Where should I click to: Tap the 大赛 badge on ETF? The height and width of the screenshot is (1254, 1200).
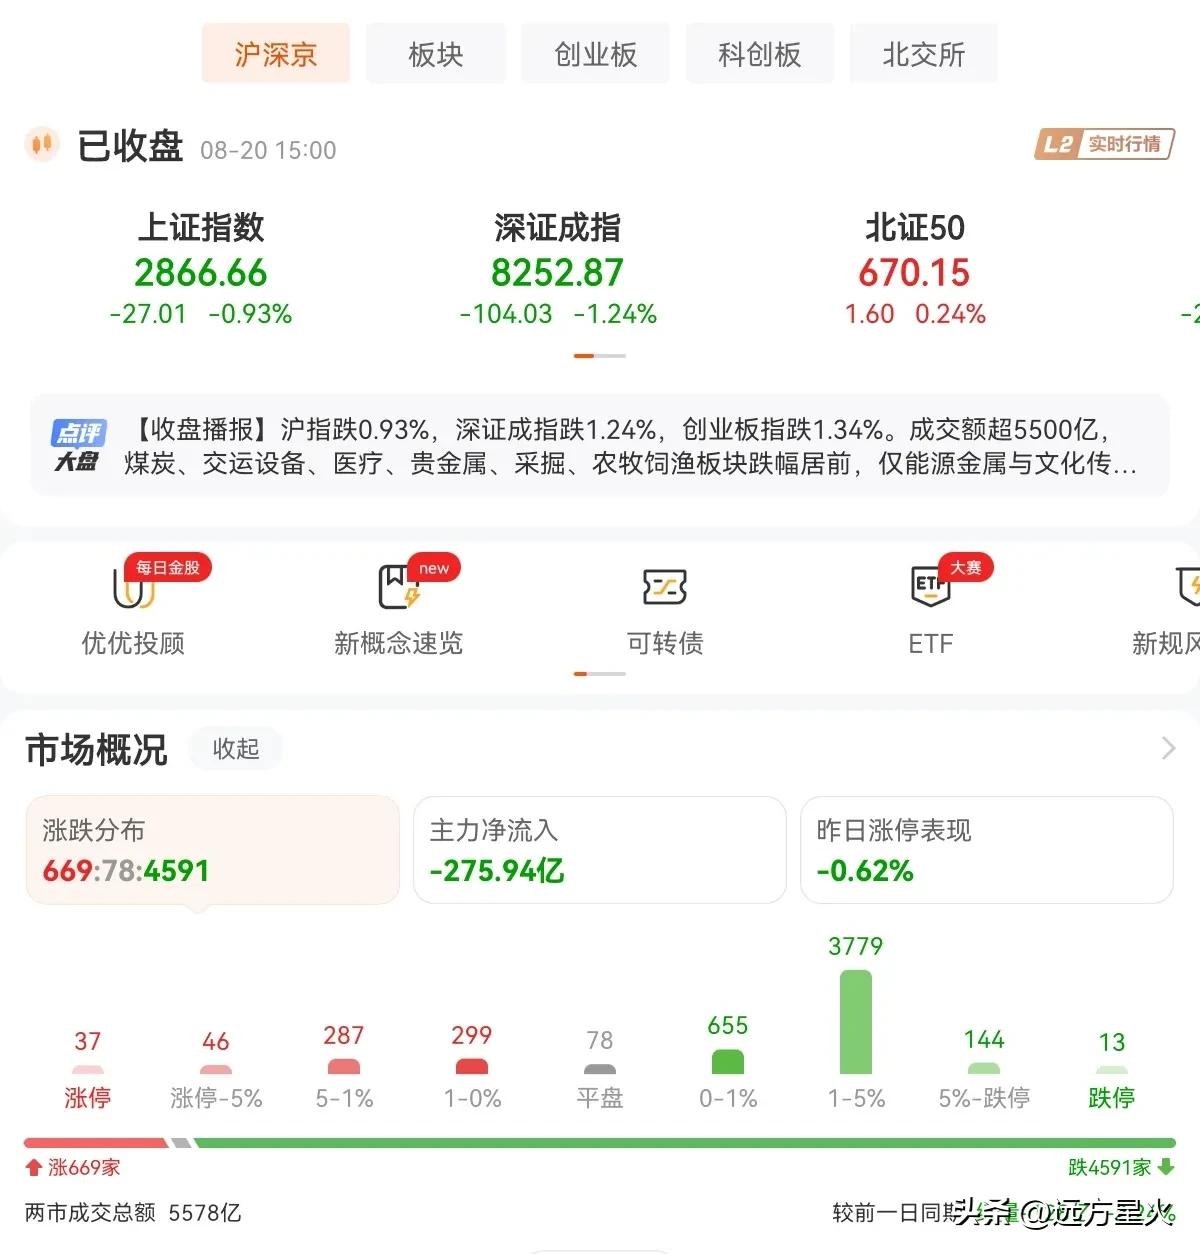click(x=965, y=567)
